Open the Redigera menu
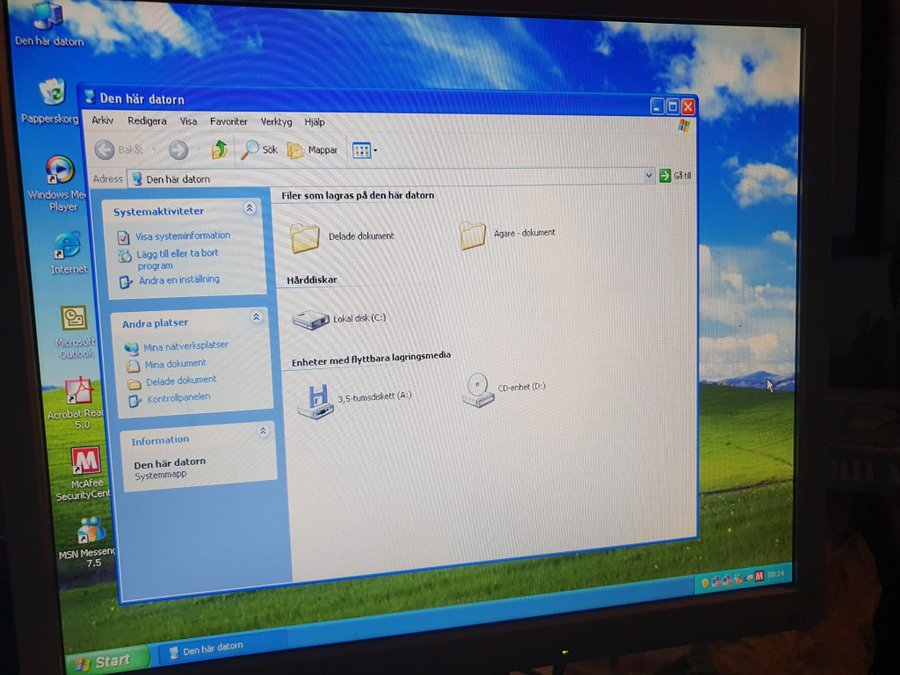 [x=147, y=121]
